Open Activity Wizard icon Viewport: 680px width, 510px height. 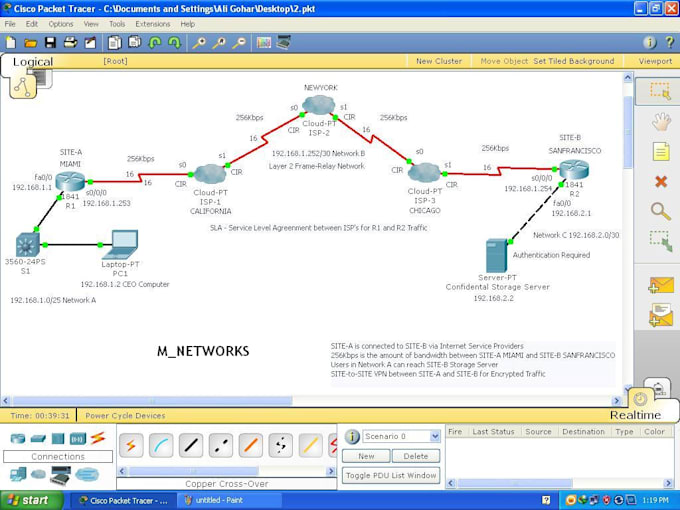pos(90,42)
